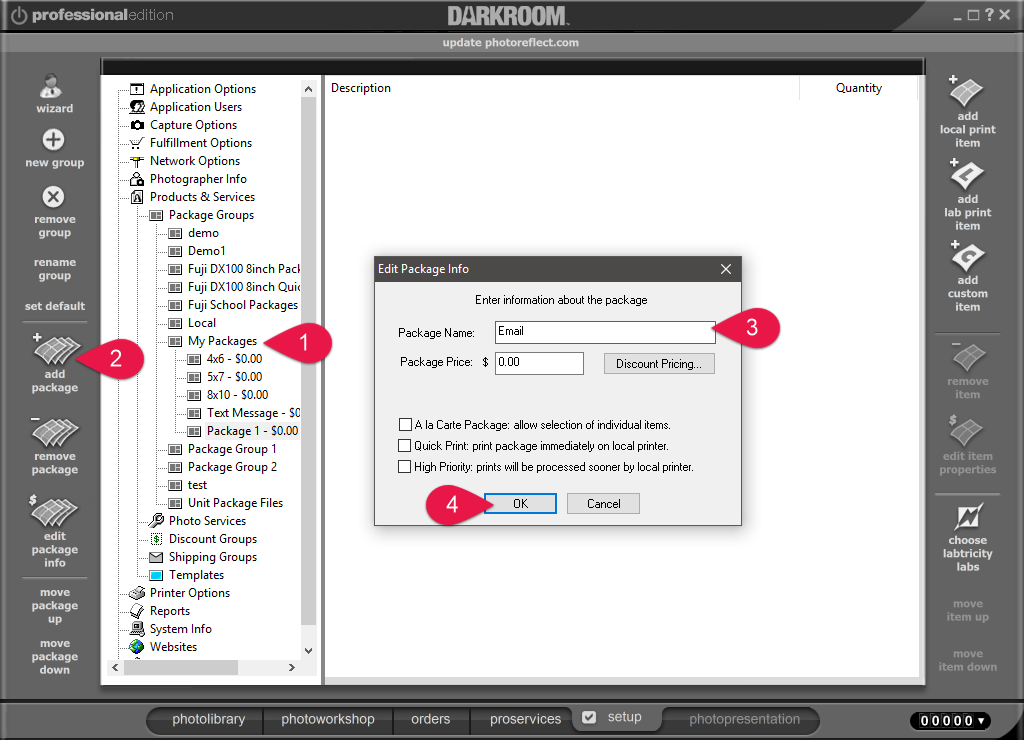Image resolution: width=1024 pixels, height=740 pixels.
Task: Enable the Quick Print checkbox
Action: click(405, 445)
